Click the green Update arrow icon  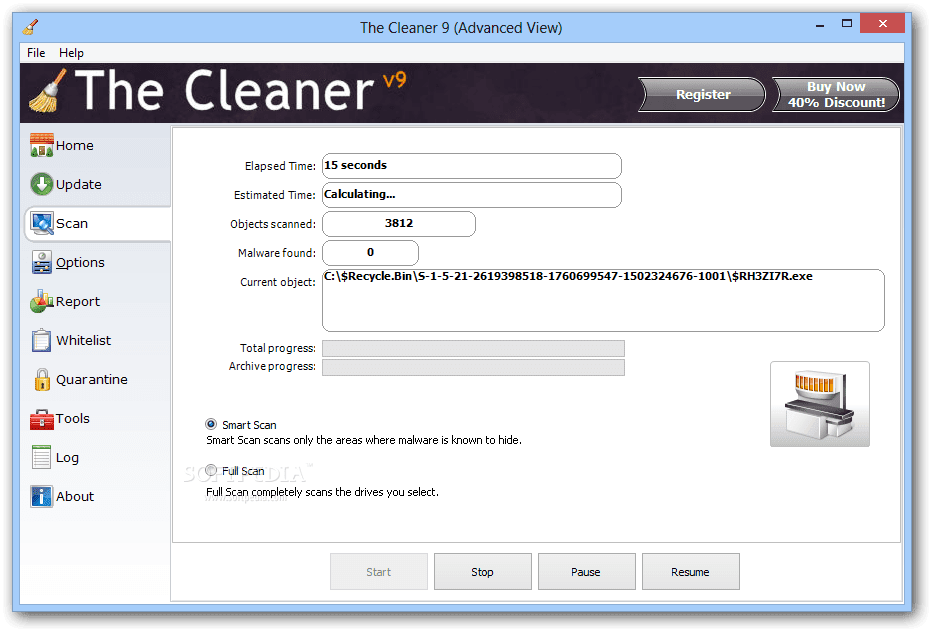point(42,184)
